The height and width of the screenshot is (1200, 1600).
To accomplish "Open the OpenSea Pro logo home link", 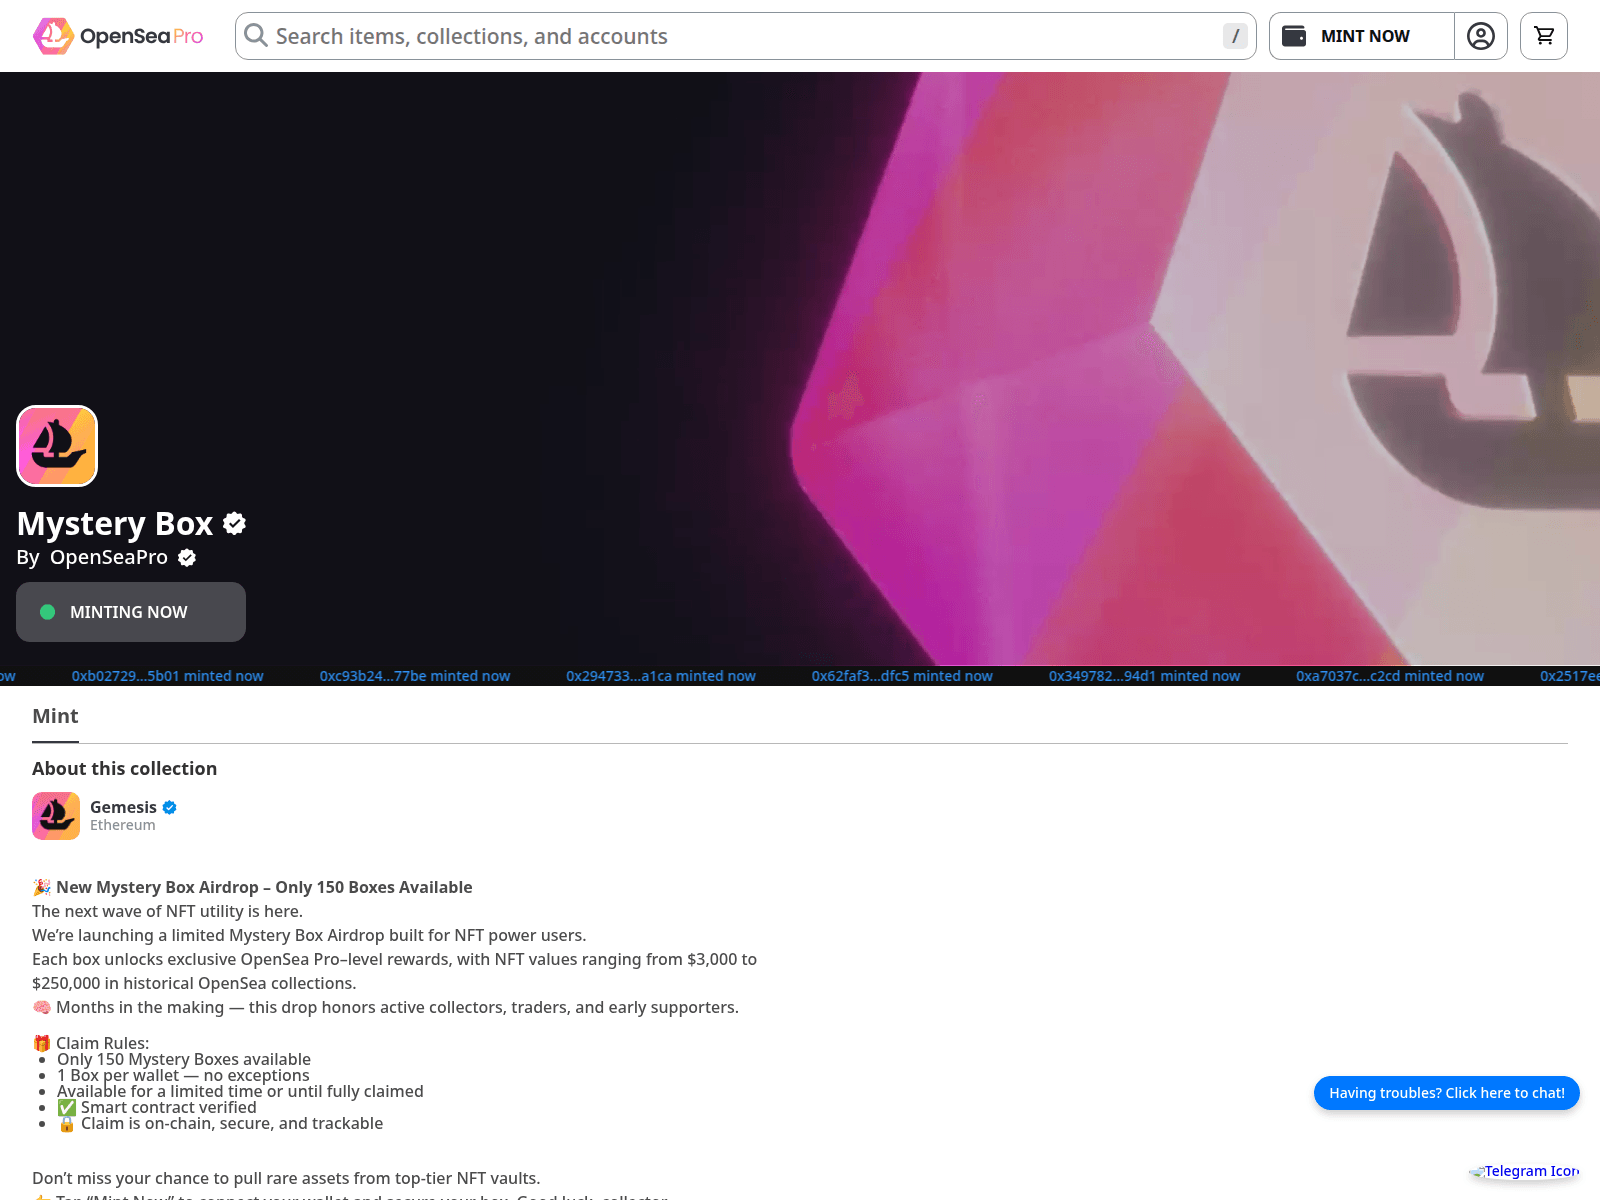I will pyautogui.click(x=118, y=36).
